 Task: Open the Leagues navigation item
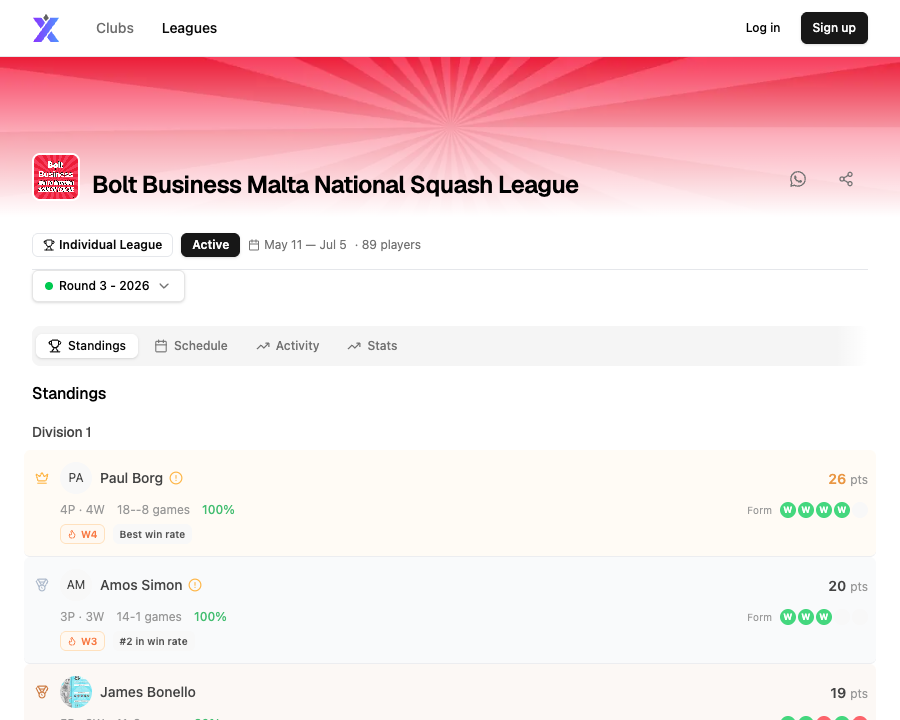tap(189, 28)
